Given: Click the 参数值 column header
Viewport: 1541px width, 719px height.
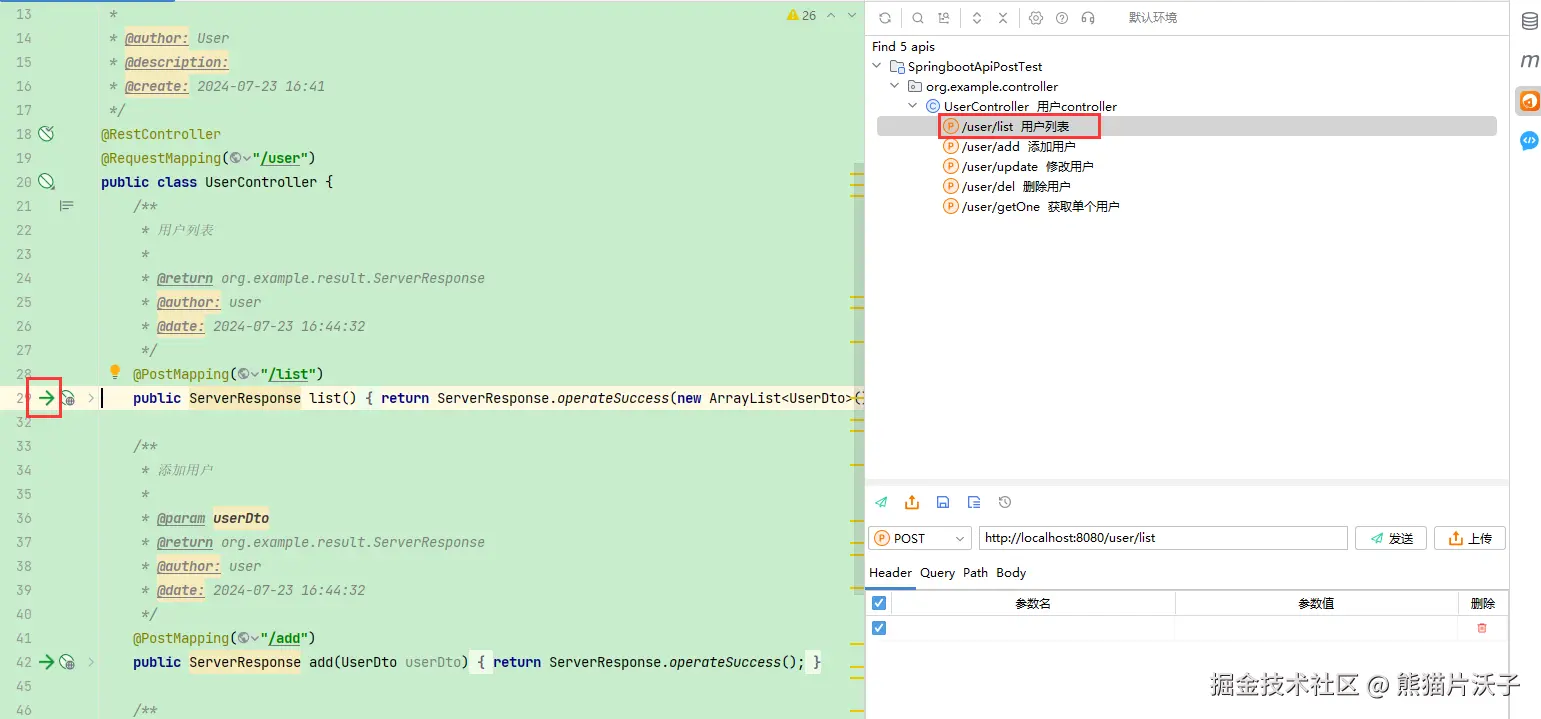Looking at the screenshot, I should (x=1316, y=604).
